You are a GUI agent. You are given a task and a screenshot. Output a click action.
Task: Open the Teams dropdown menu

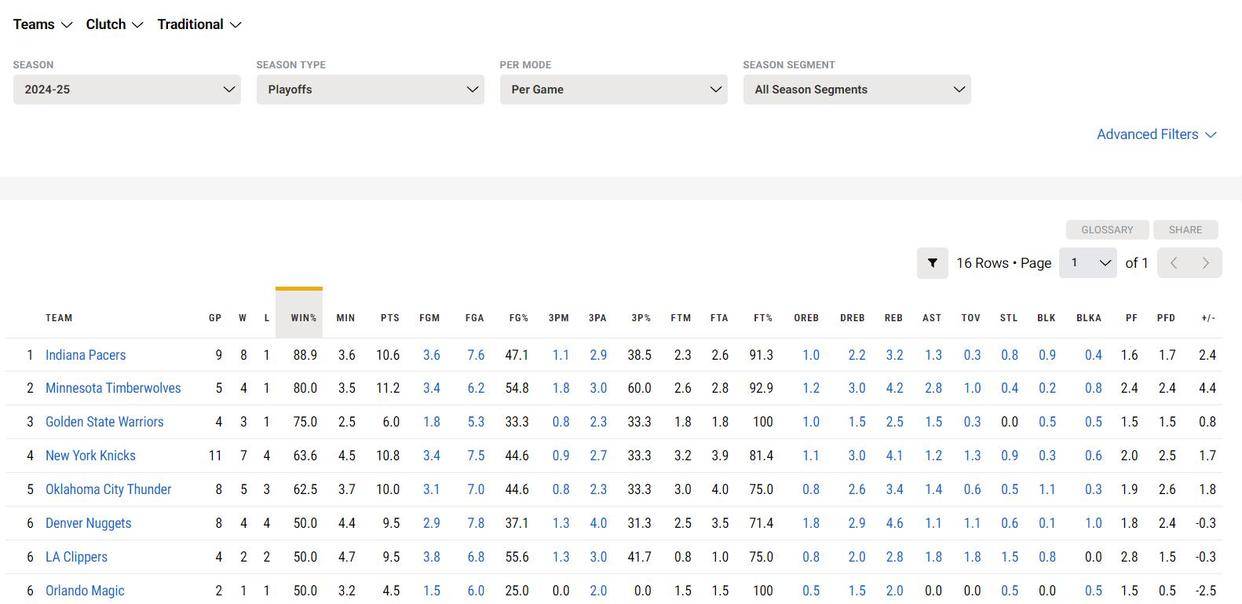tap(43, 24)
